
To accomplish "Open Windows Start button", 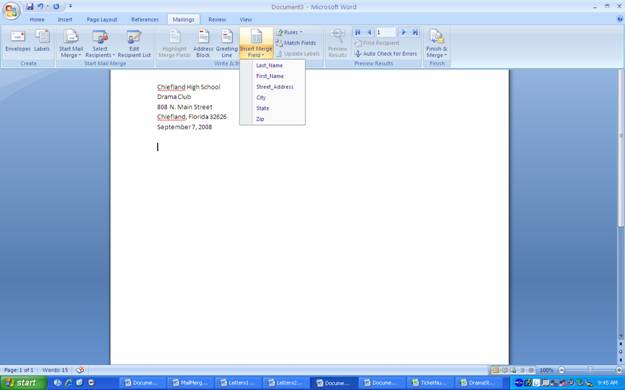I will [x=23, y=383].
